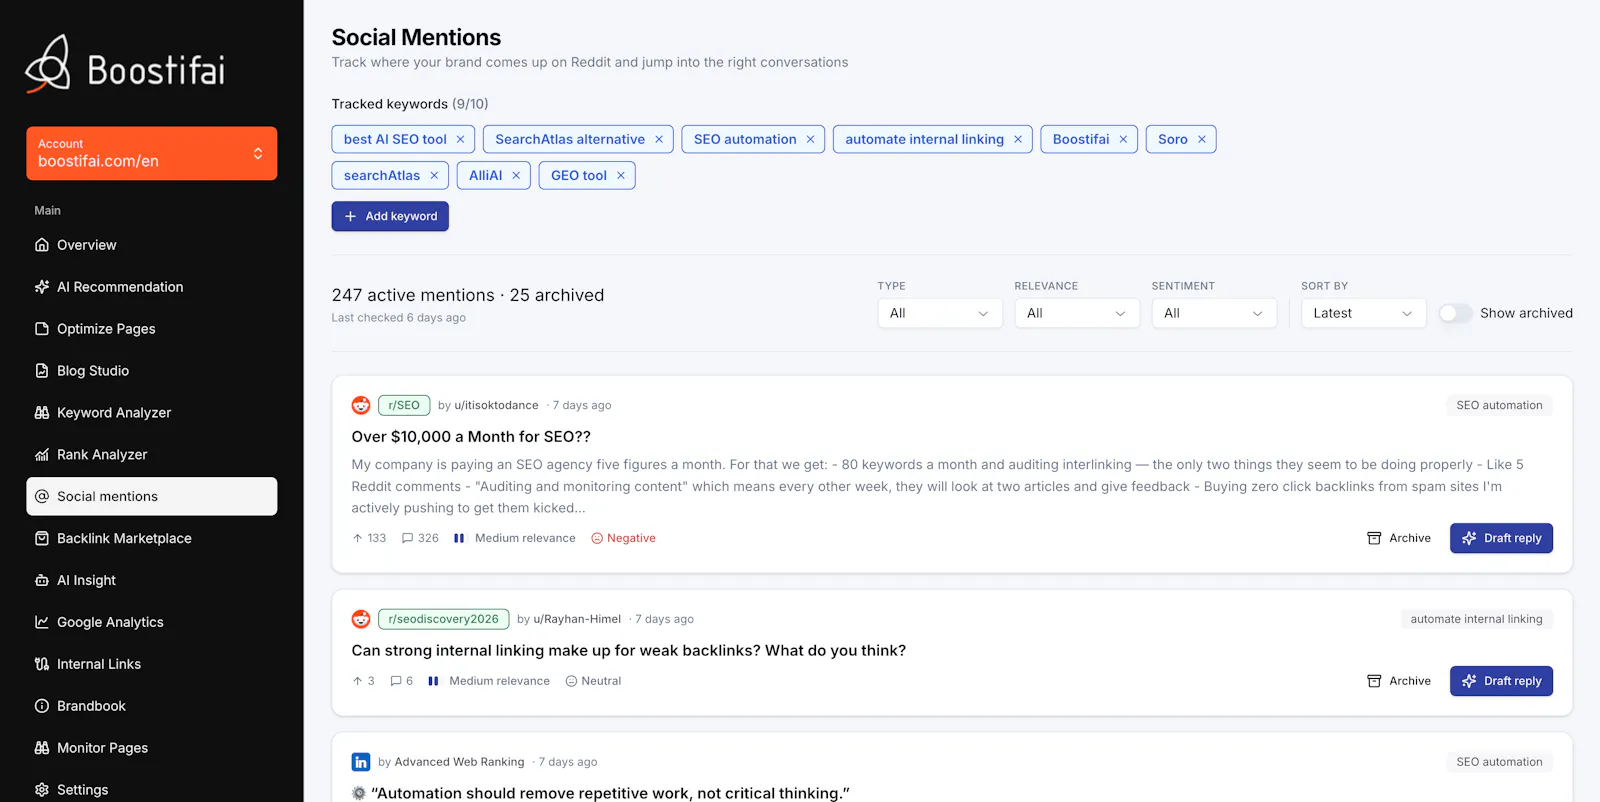The image size is (1600, 802).
Task: Click the Internal Links icon
Action: (42, 664)
